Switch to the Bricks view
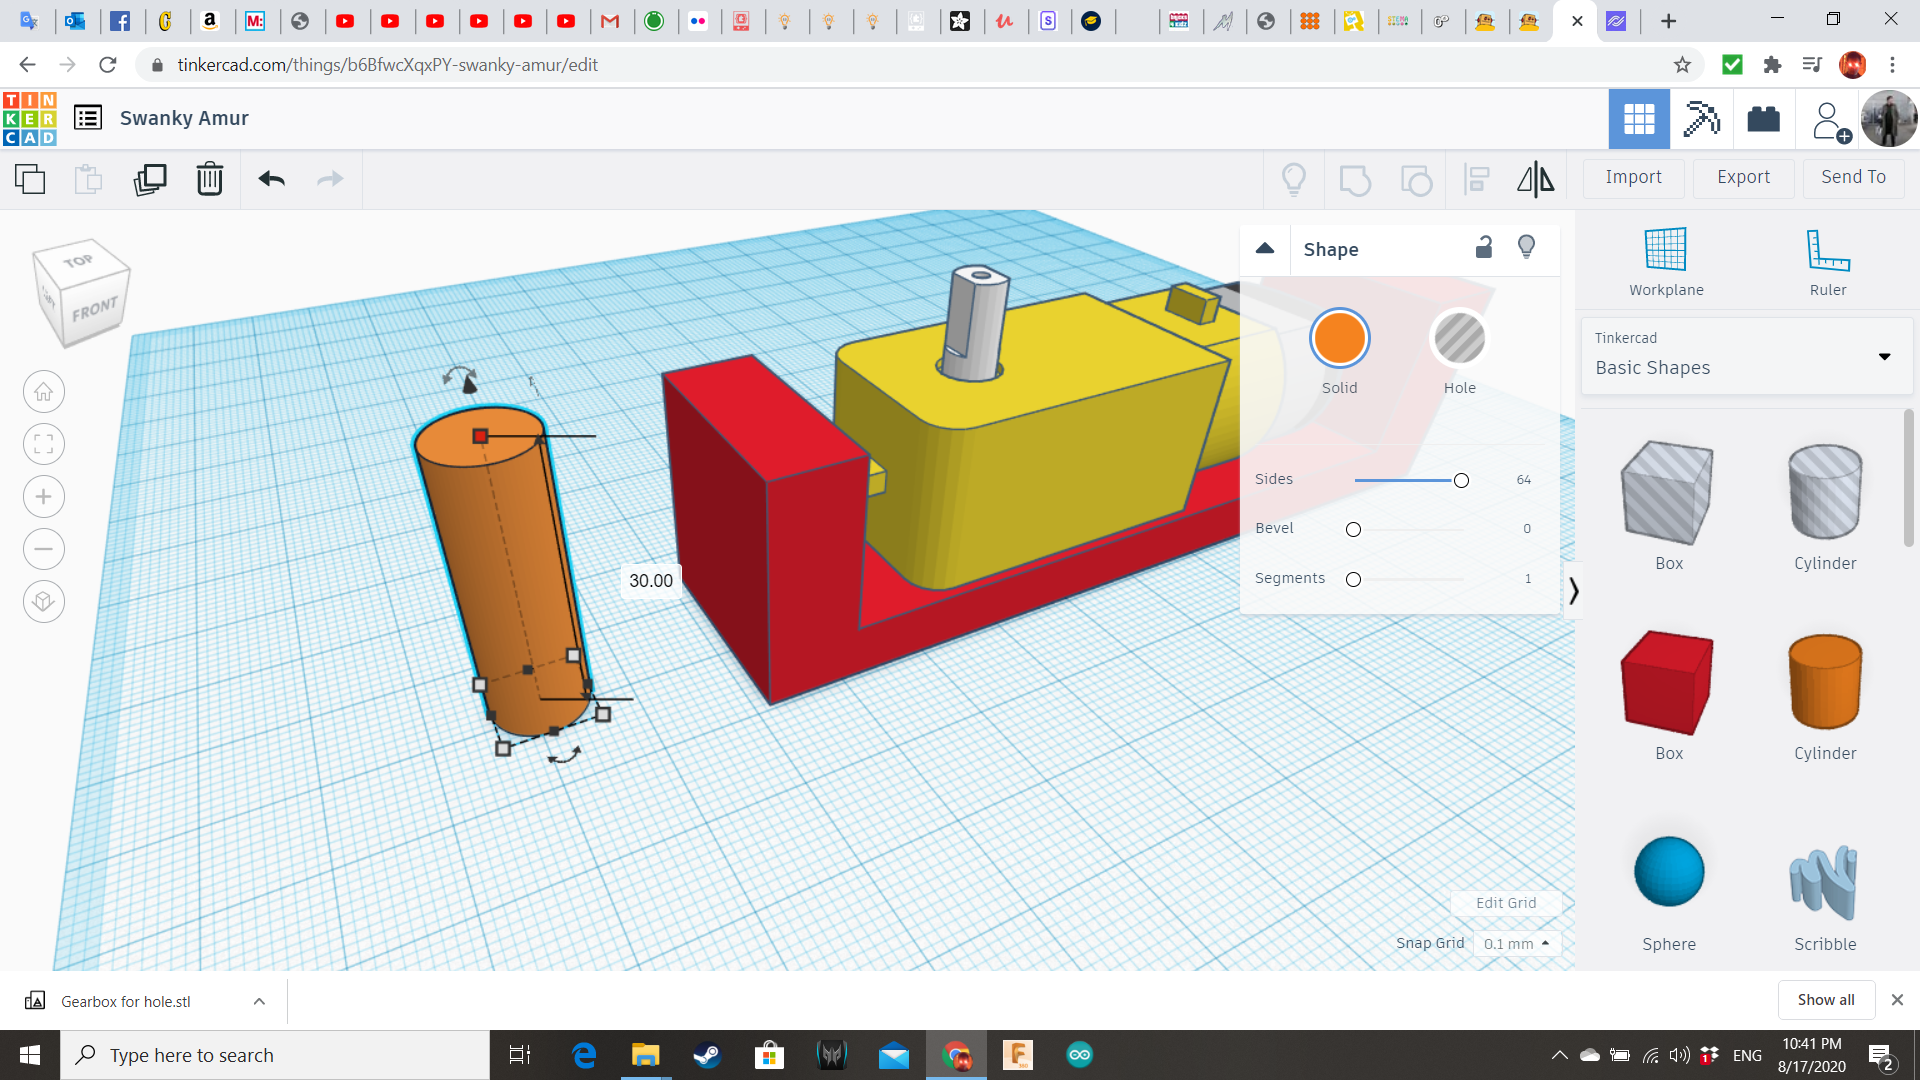 1763,118
